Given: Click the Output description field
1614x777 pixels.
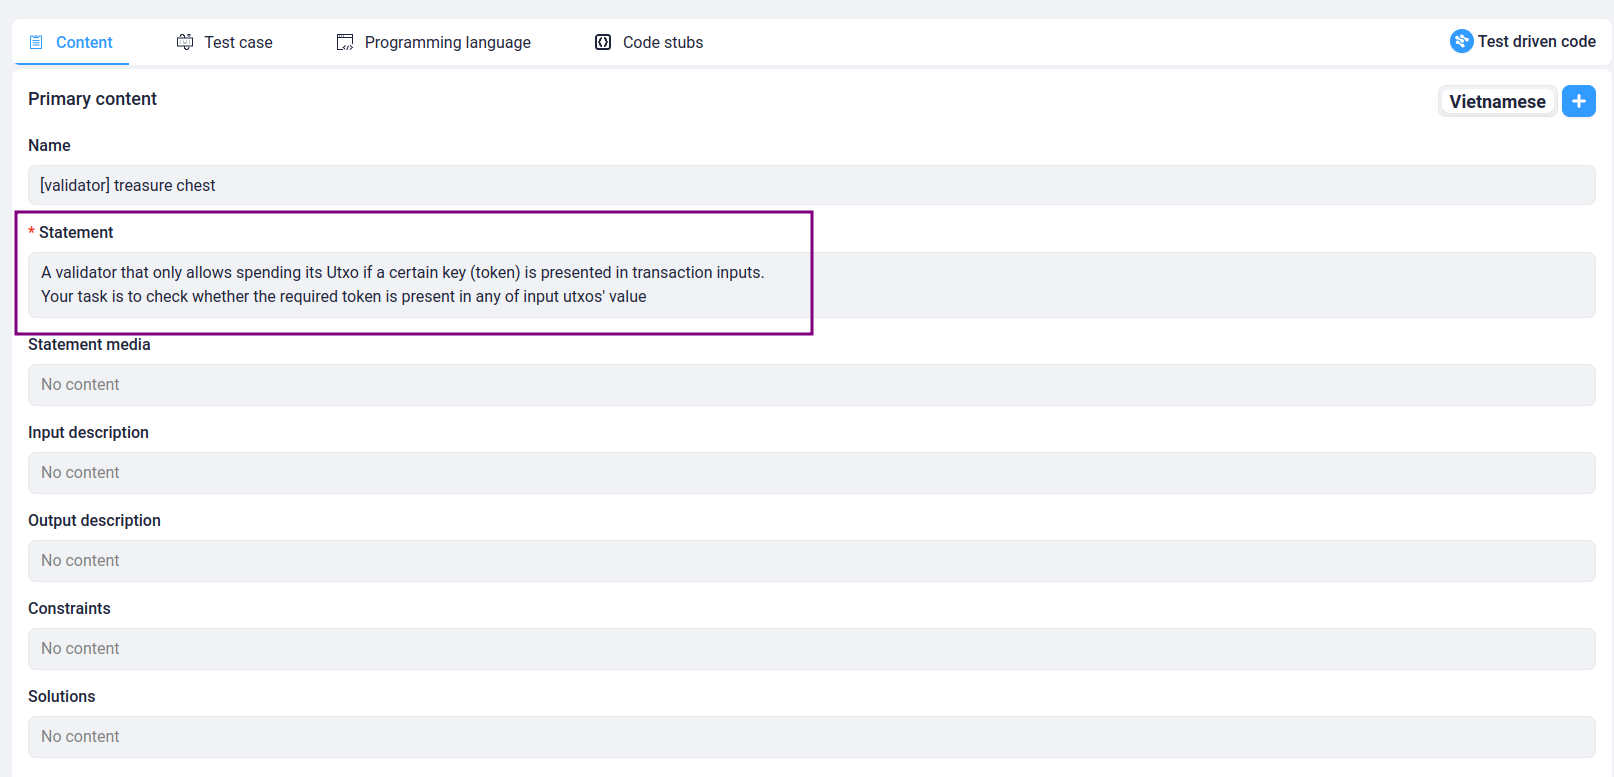Looking at the screenshot, I should [811, 561].
